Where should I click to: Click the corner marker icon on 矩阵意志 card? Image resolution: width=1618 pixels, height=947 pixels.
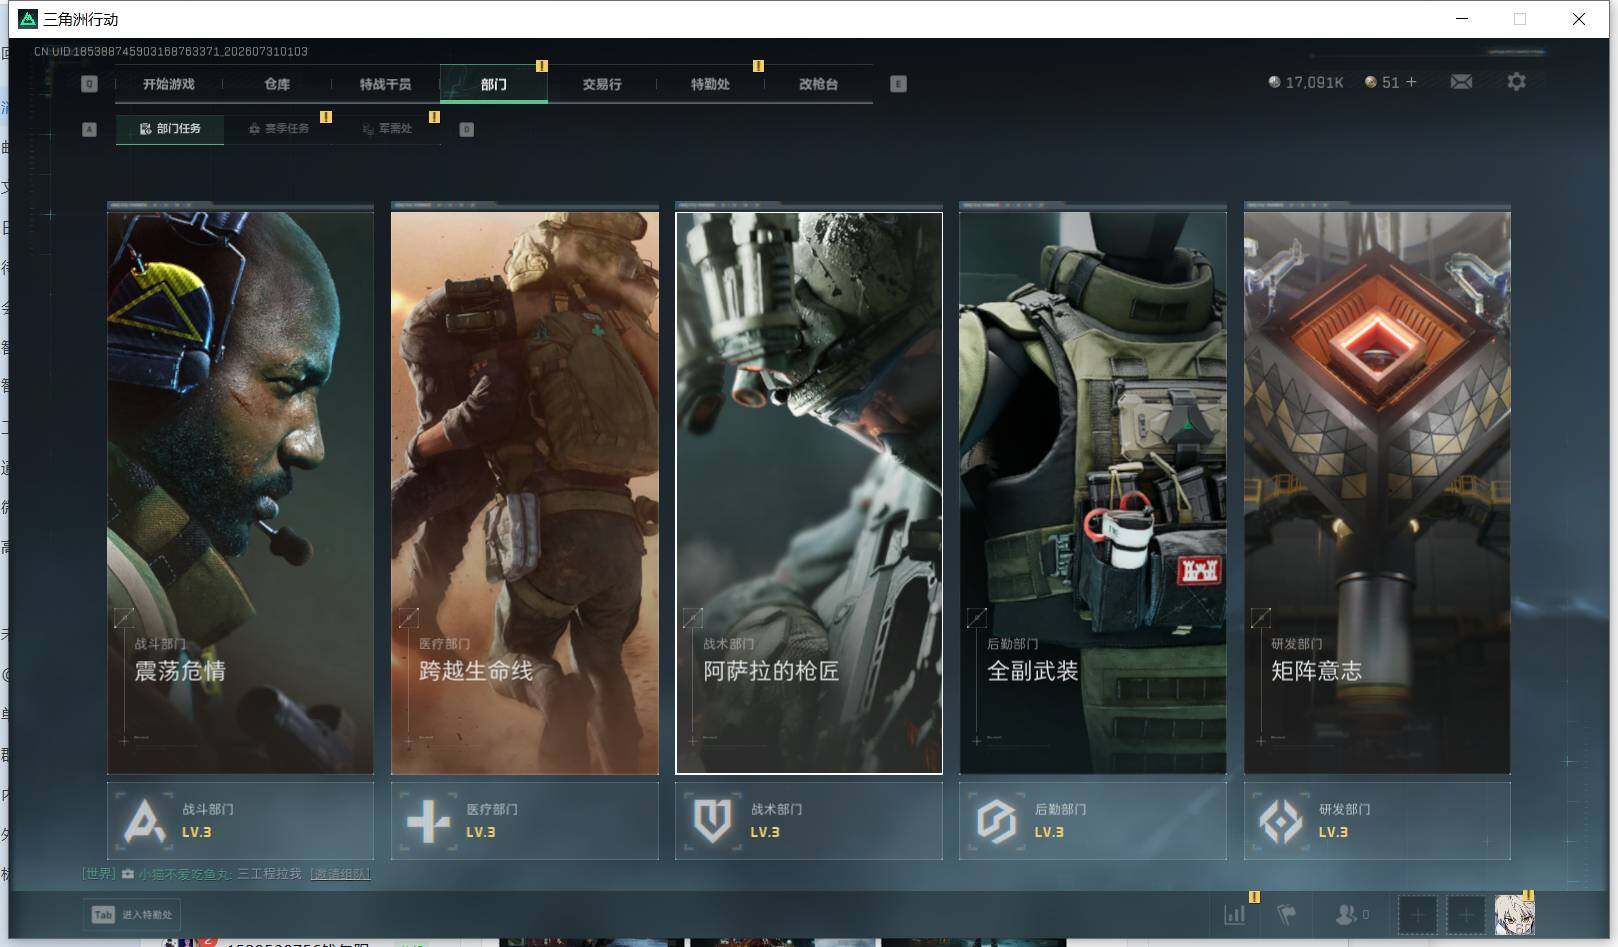(1261, 618)
